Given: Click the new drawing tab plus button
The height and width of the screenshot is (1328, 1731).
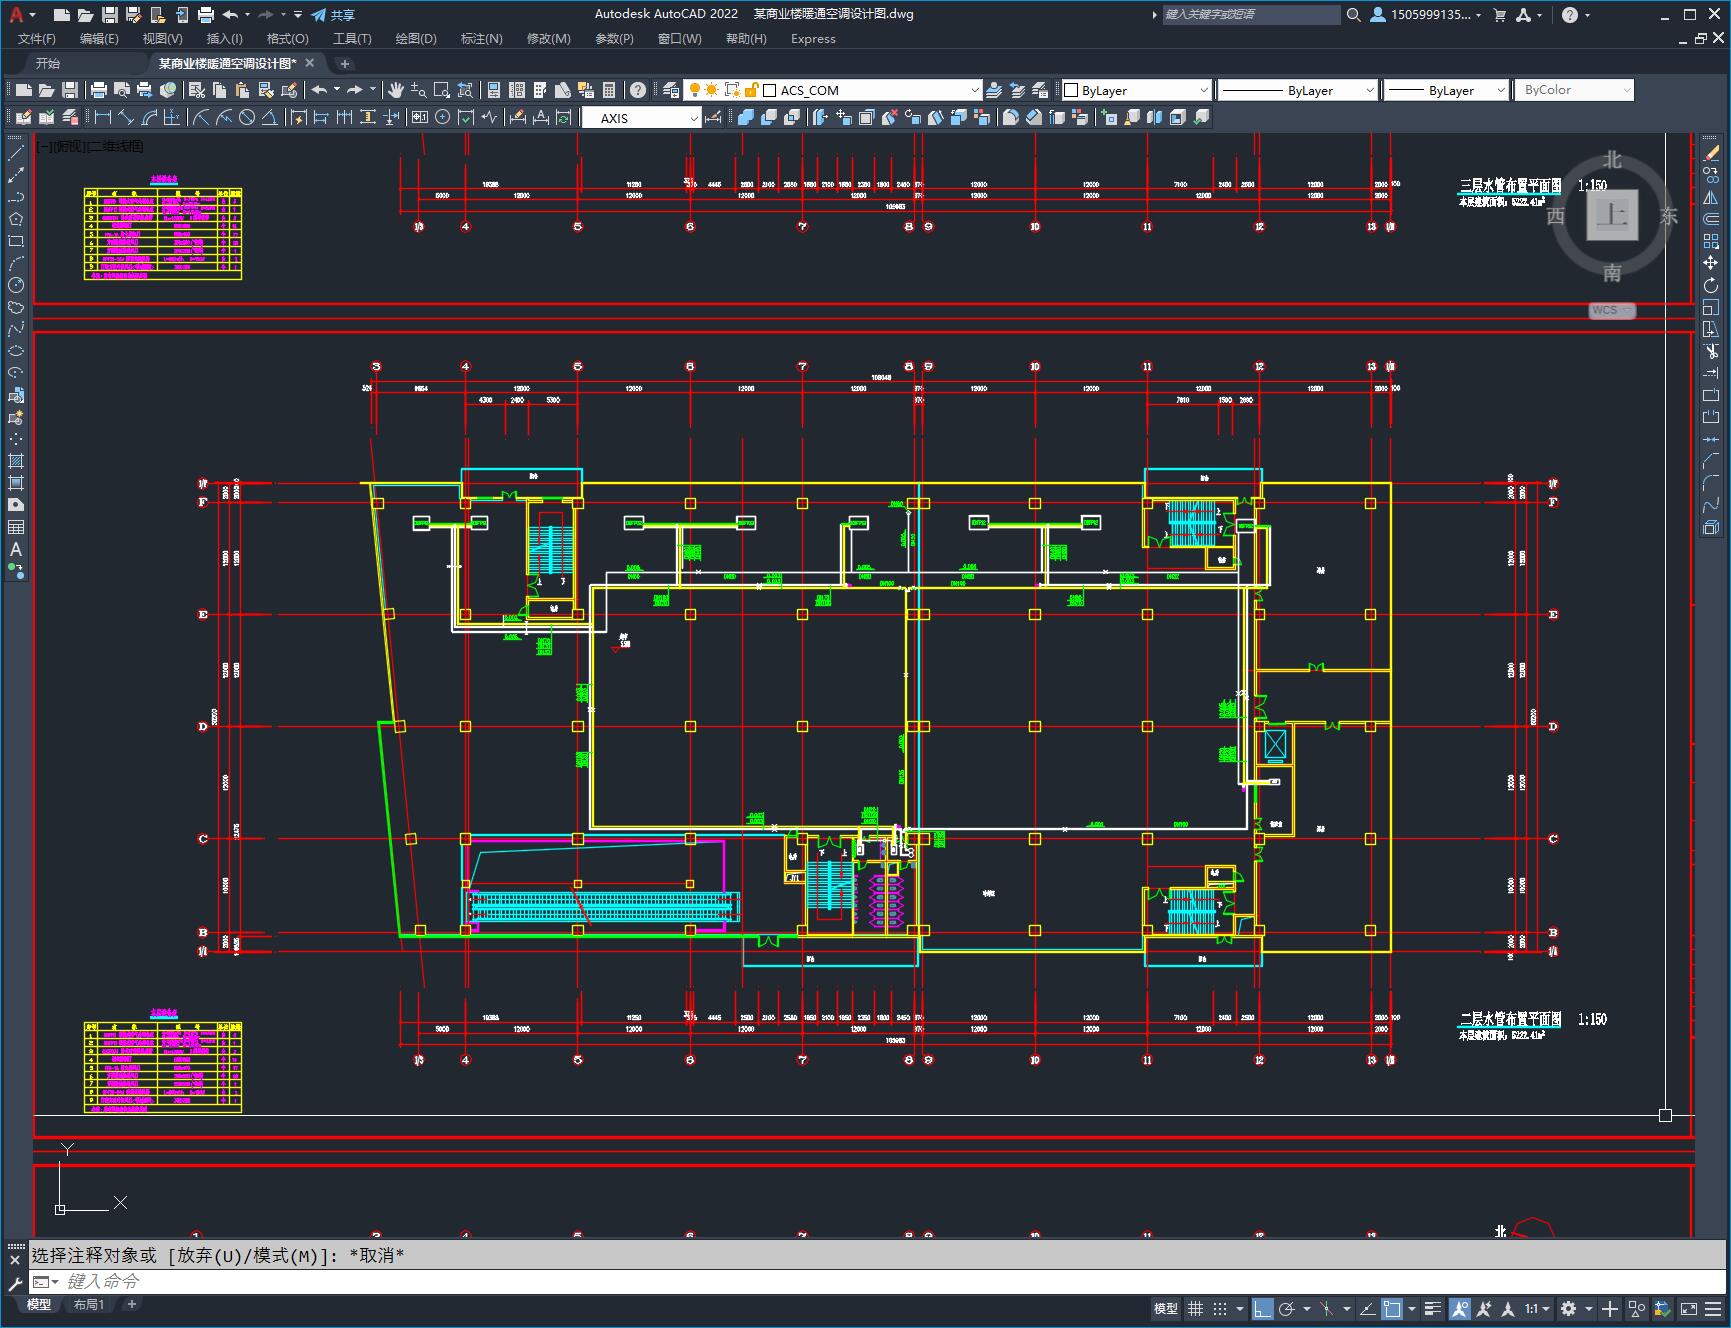Looking at the screenshot, I should tap(344, 64).
